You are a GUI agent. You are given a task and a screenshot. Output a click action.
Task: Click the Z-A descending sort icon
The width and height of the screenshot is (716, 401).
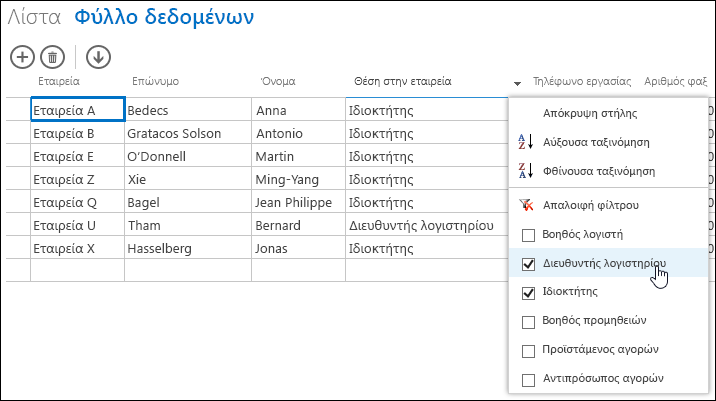526,171
